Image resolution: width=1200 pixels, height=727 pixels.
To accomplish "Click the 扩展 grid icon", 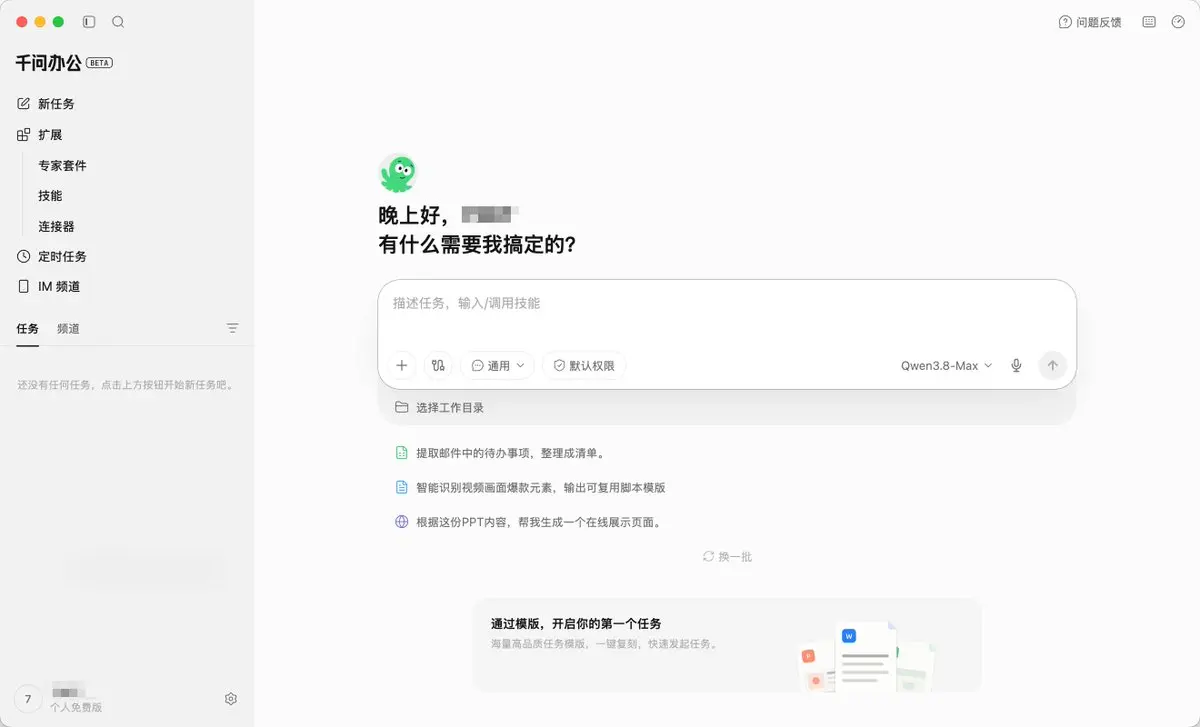I will coord(24,135).
